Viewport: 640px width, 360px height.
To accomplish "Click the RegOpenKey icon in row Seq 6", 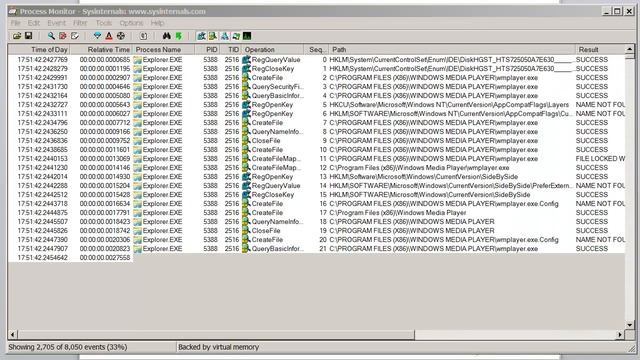I will pos(246,113).
